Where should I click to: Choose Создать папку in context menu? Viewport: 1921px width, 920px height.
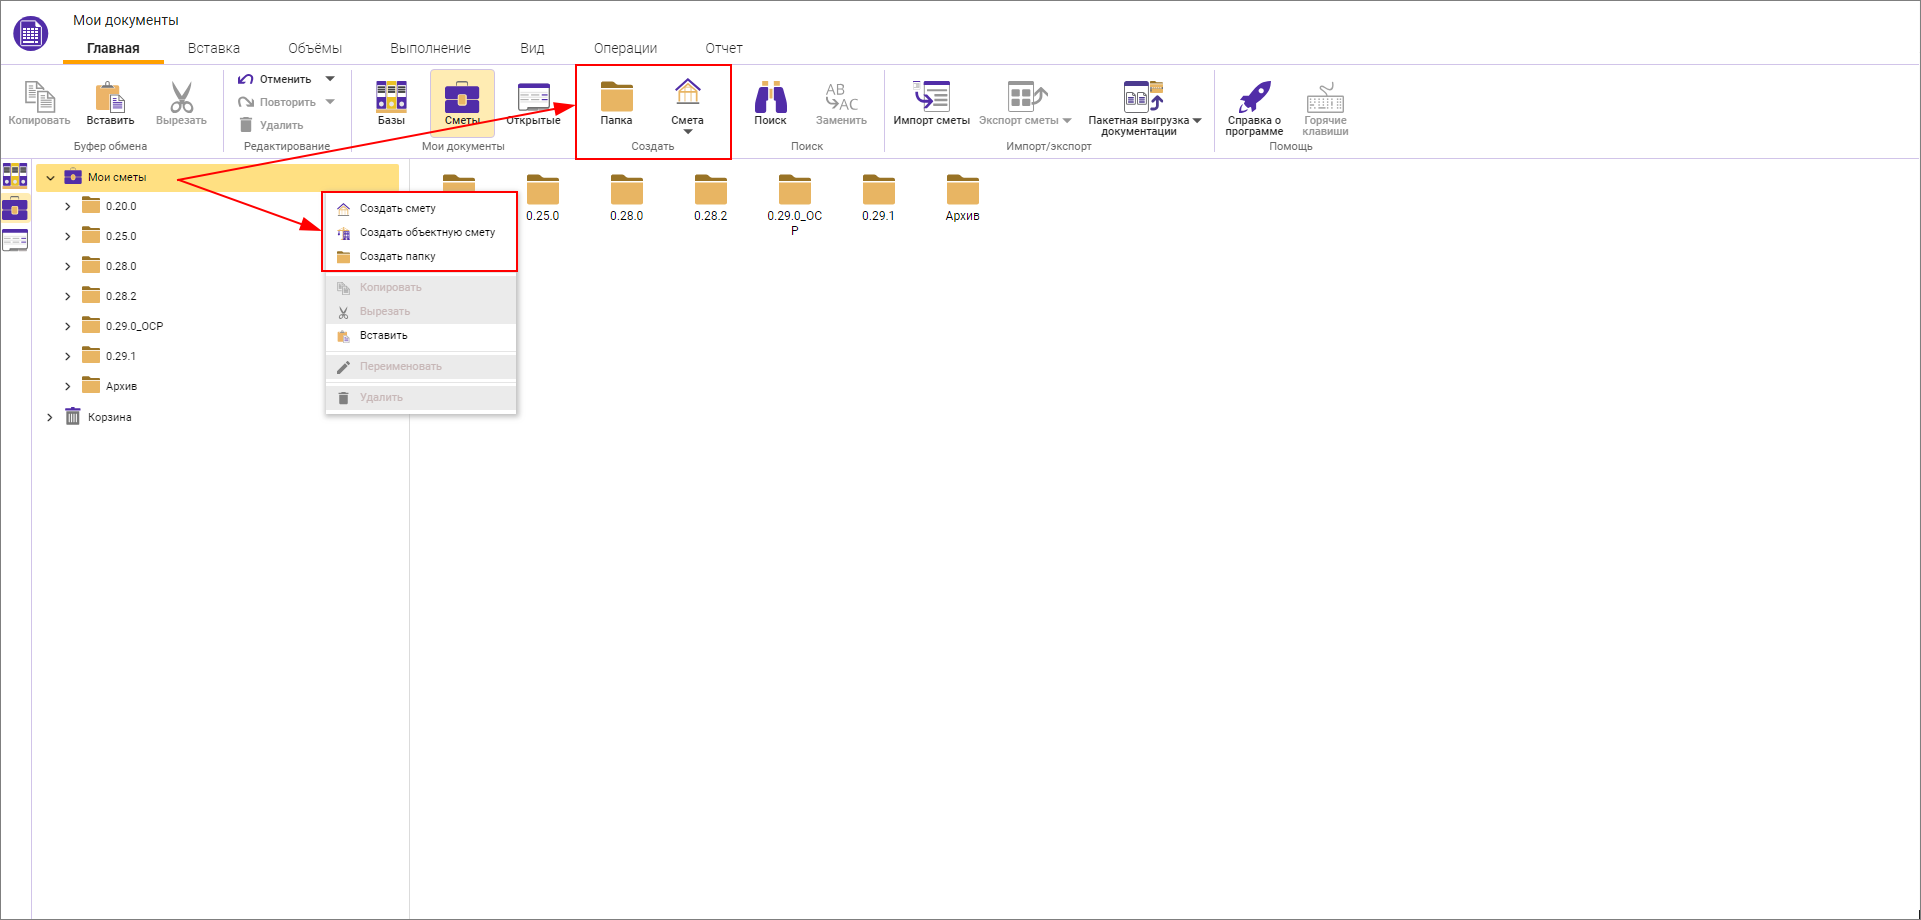420,256
